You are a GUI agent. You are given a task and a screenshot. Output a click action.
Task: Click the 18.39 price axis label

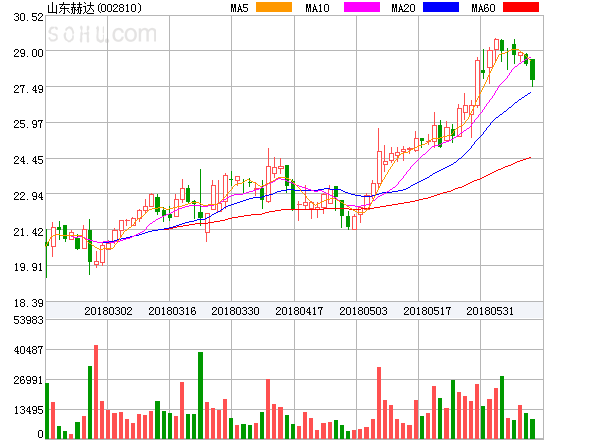[28, 303]
